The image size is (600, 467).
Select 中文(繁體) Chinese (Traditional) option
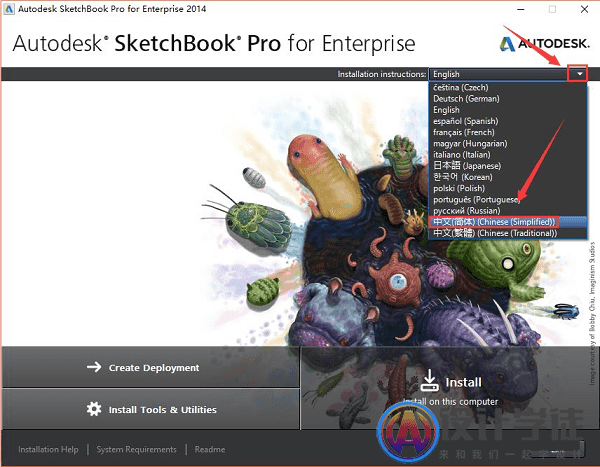point(507,233)
